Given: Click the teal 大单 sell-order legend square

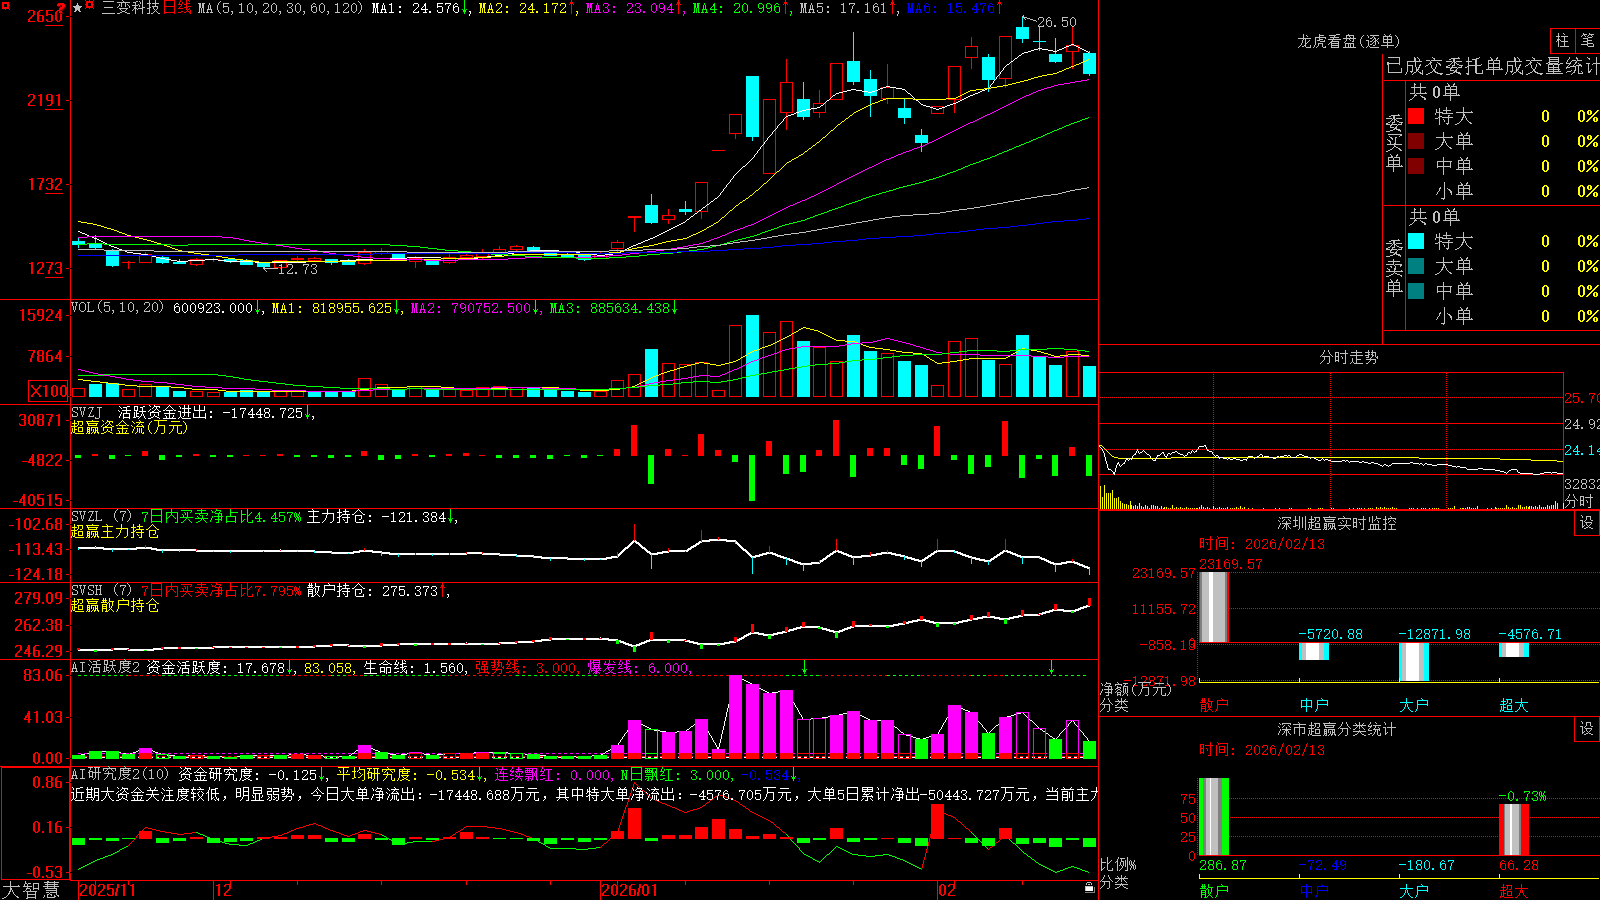Looking at the screenshot, I should coord(1416,266).
